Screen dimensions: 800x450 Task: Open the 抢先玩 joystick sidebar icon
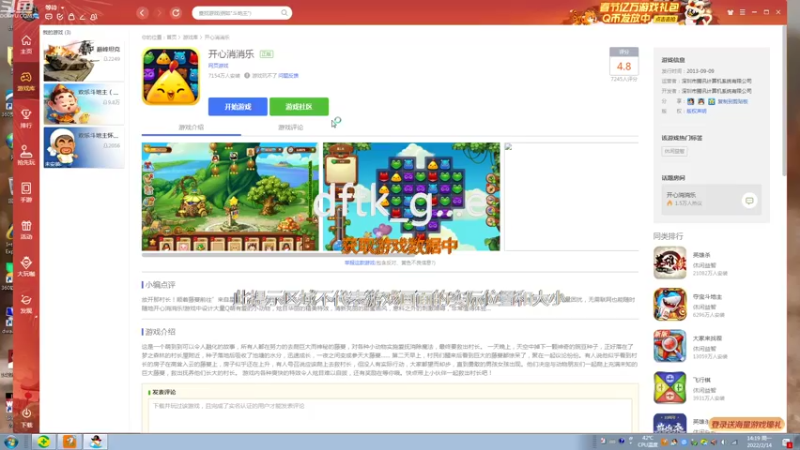(26, 155)
